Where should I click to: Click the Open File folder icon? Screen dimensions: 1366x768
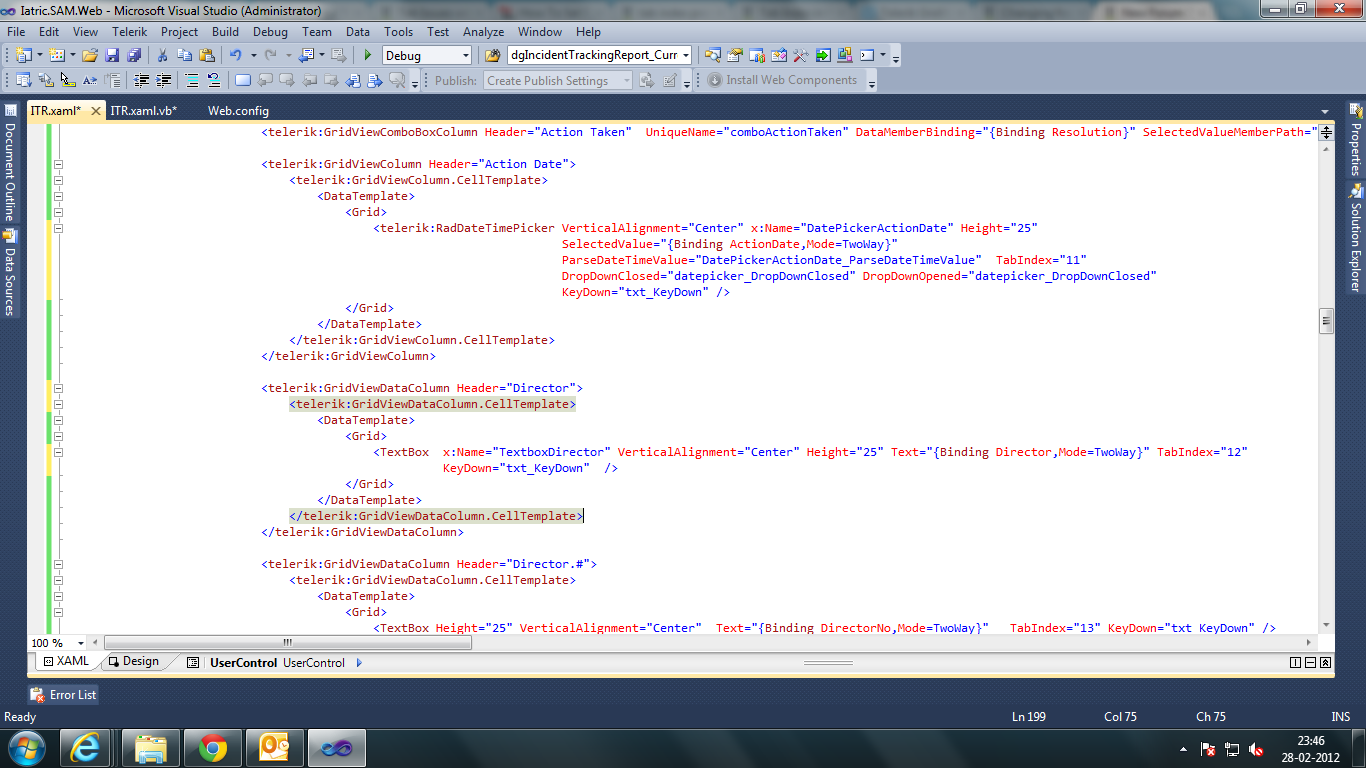[90, 55]
